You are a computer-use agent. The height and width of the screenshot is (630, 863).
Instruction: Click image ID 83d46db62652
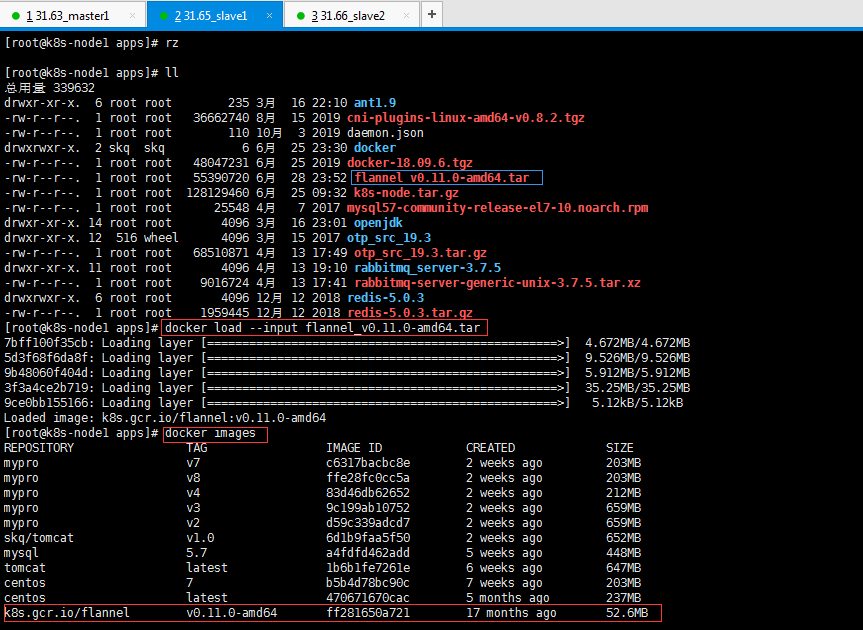pos(368,493)
